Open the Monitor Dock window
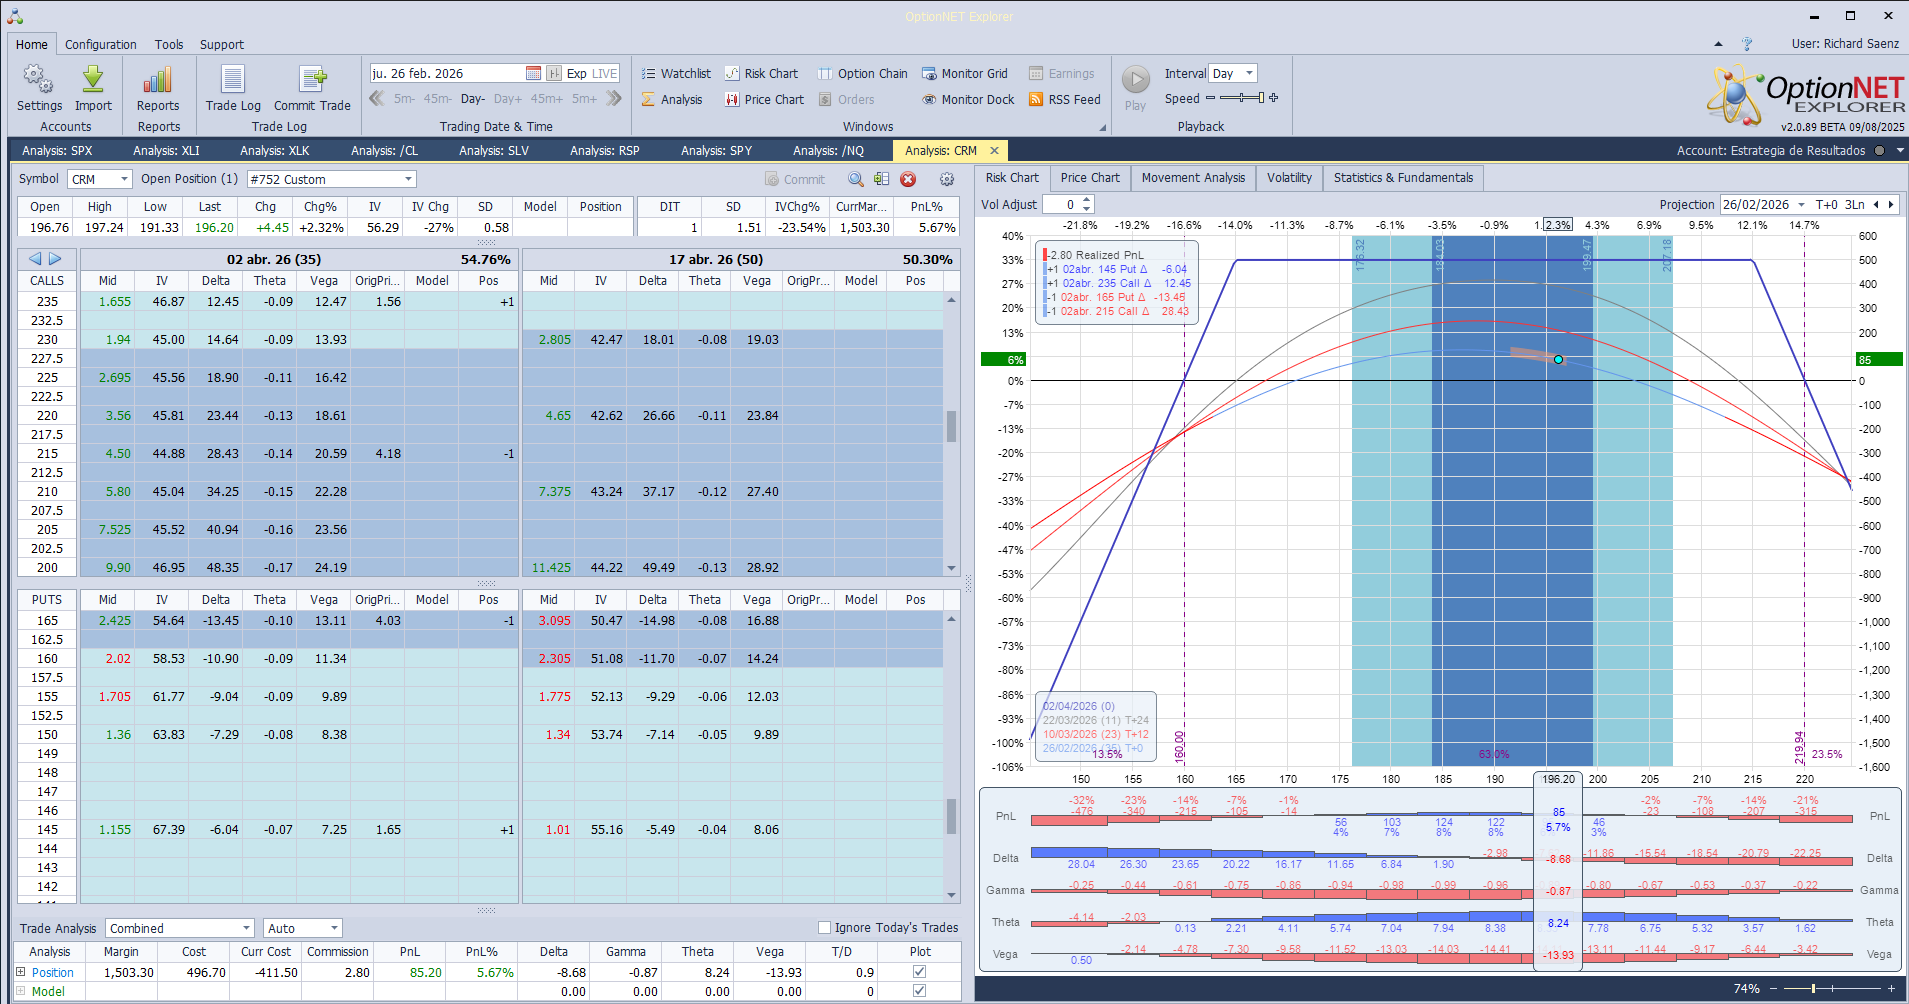 pos(968,99)
